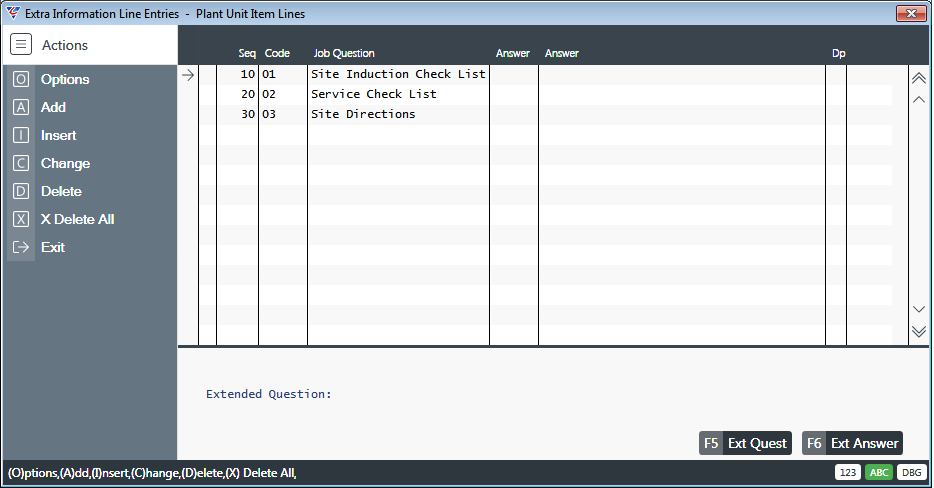This screenshot has height=488, width=934.
Task: Move up one line with single-up chevron
Action: (x=919, y=100)
